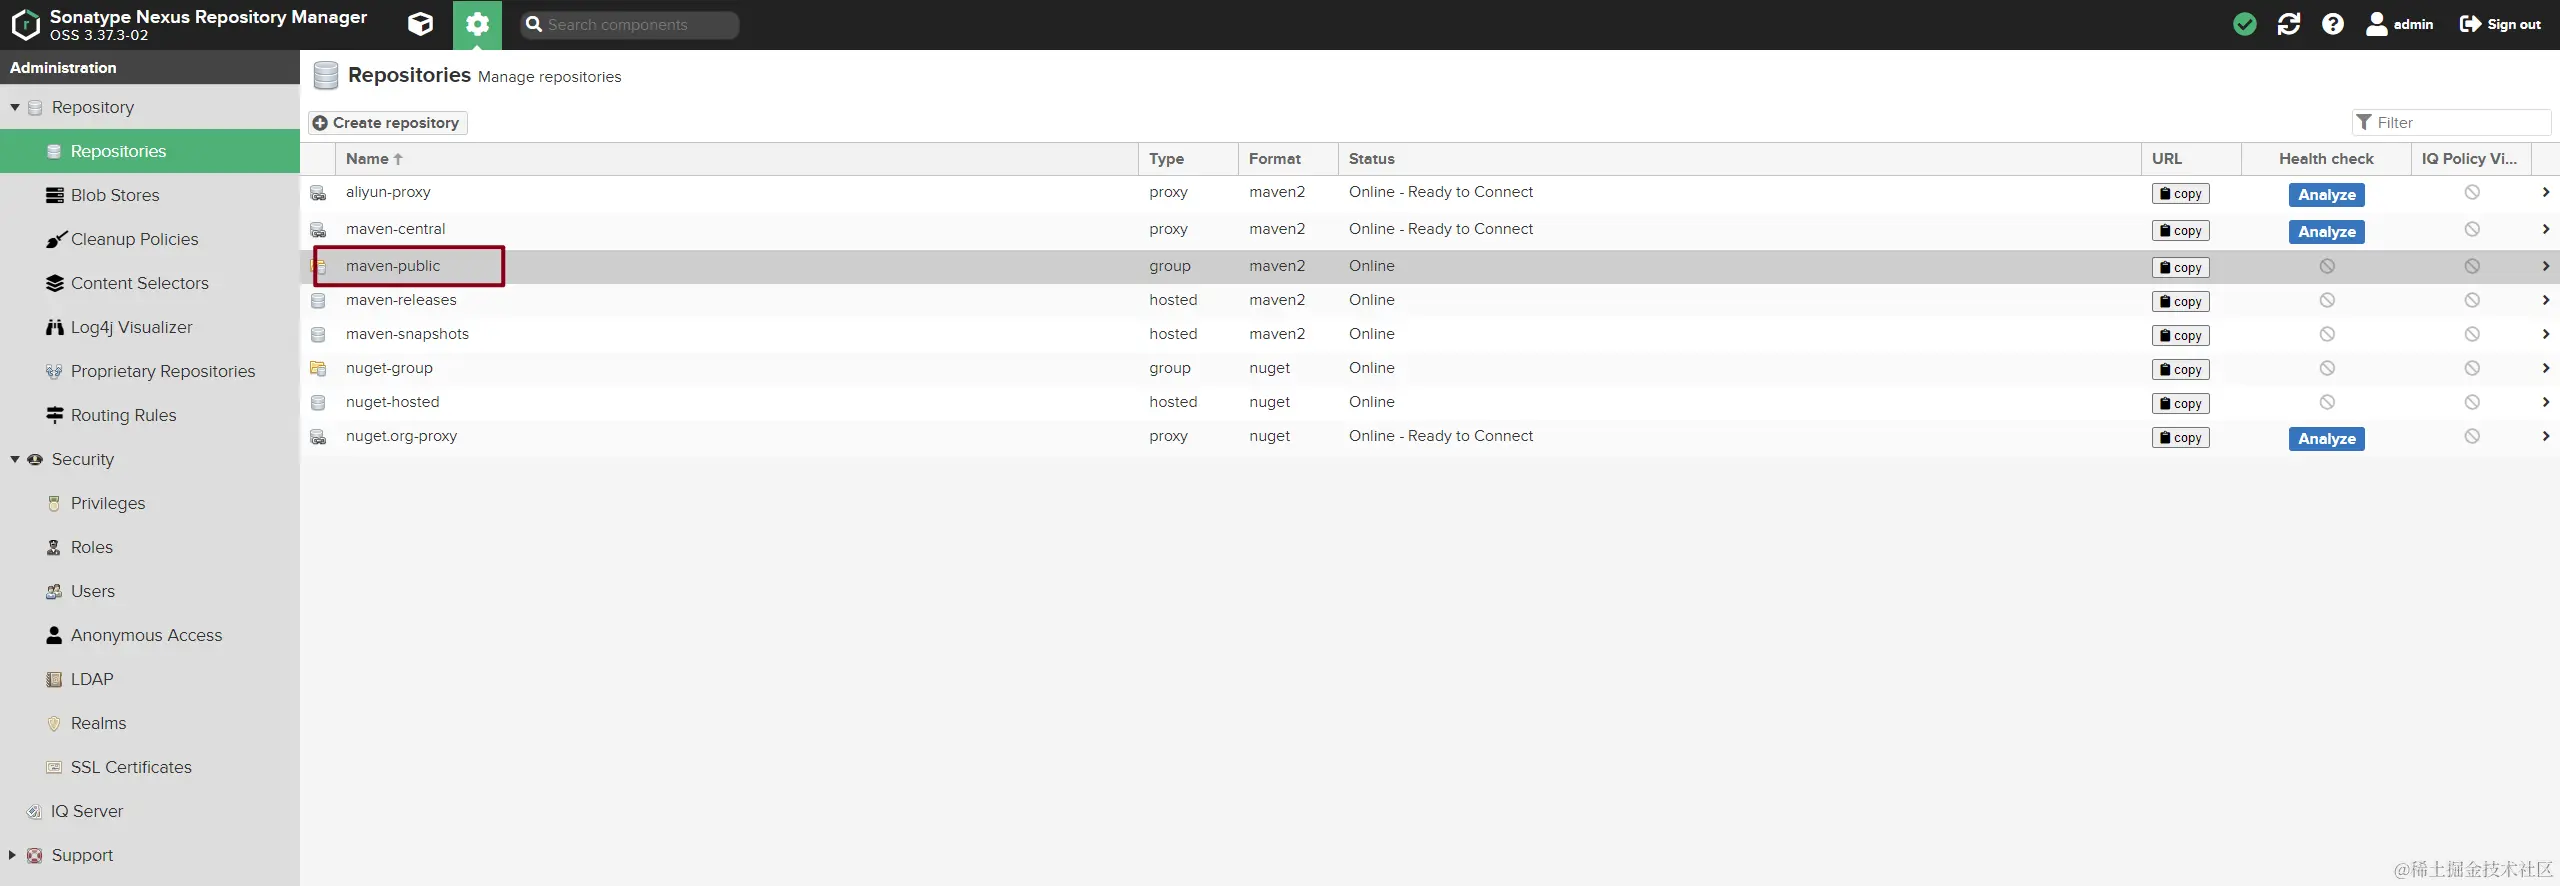Copy URL of maven-snapshots repository
2560x886 pixels.
(2180, 336)
